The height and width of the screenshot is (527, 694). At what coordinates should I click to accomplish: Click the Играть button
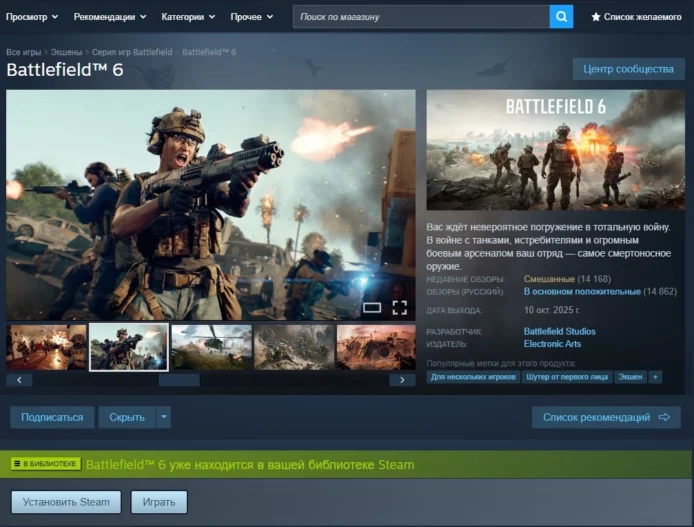(159, 502)
